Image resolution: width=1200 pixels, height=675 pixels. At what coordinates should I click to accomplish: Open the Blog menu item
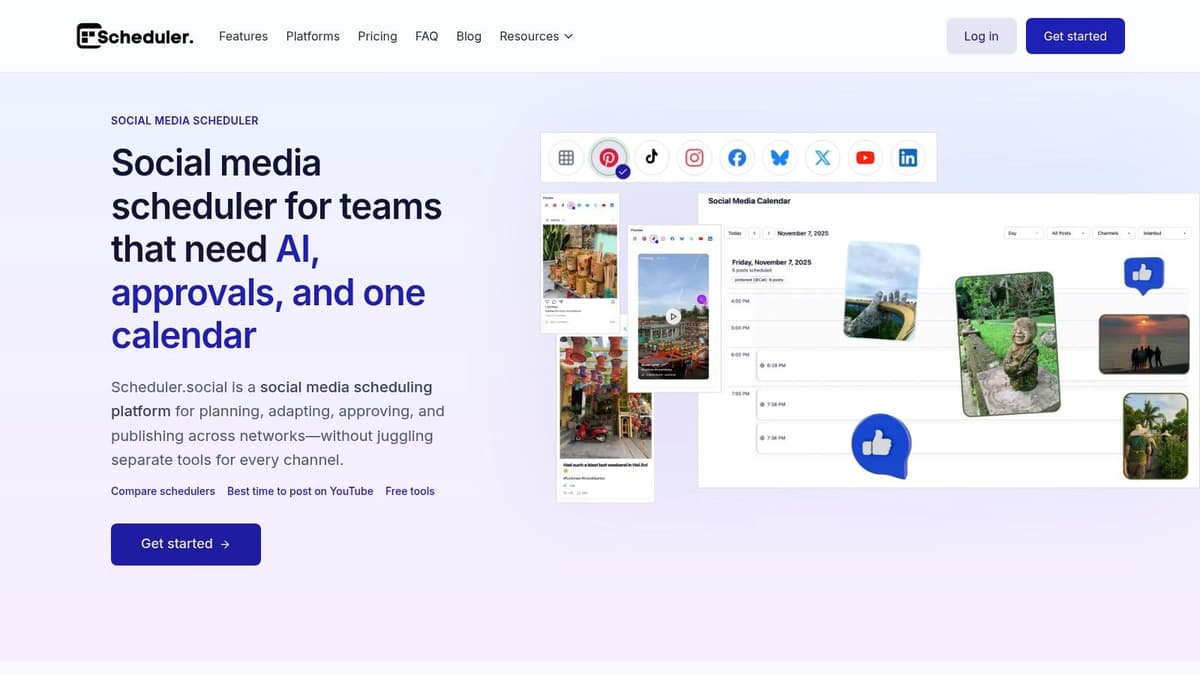469,36
